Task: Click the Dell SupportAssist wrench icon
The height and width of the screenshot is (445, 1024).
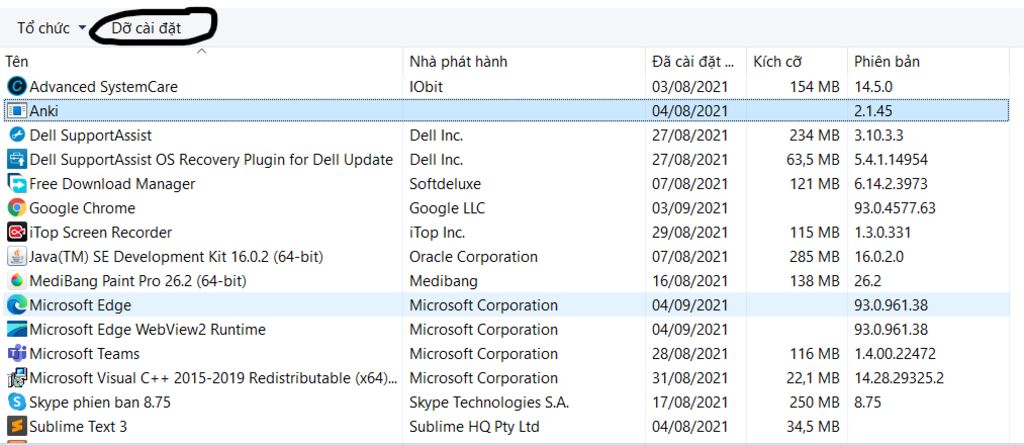Action: (x=17, y=135)
